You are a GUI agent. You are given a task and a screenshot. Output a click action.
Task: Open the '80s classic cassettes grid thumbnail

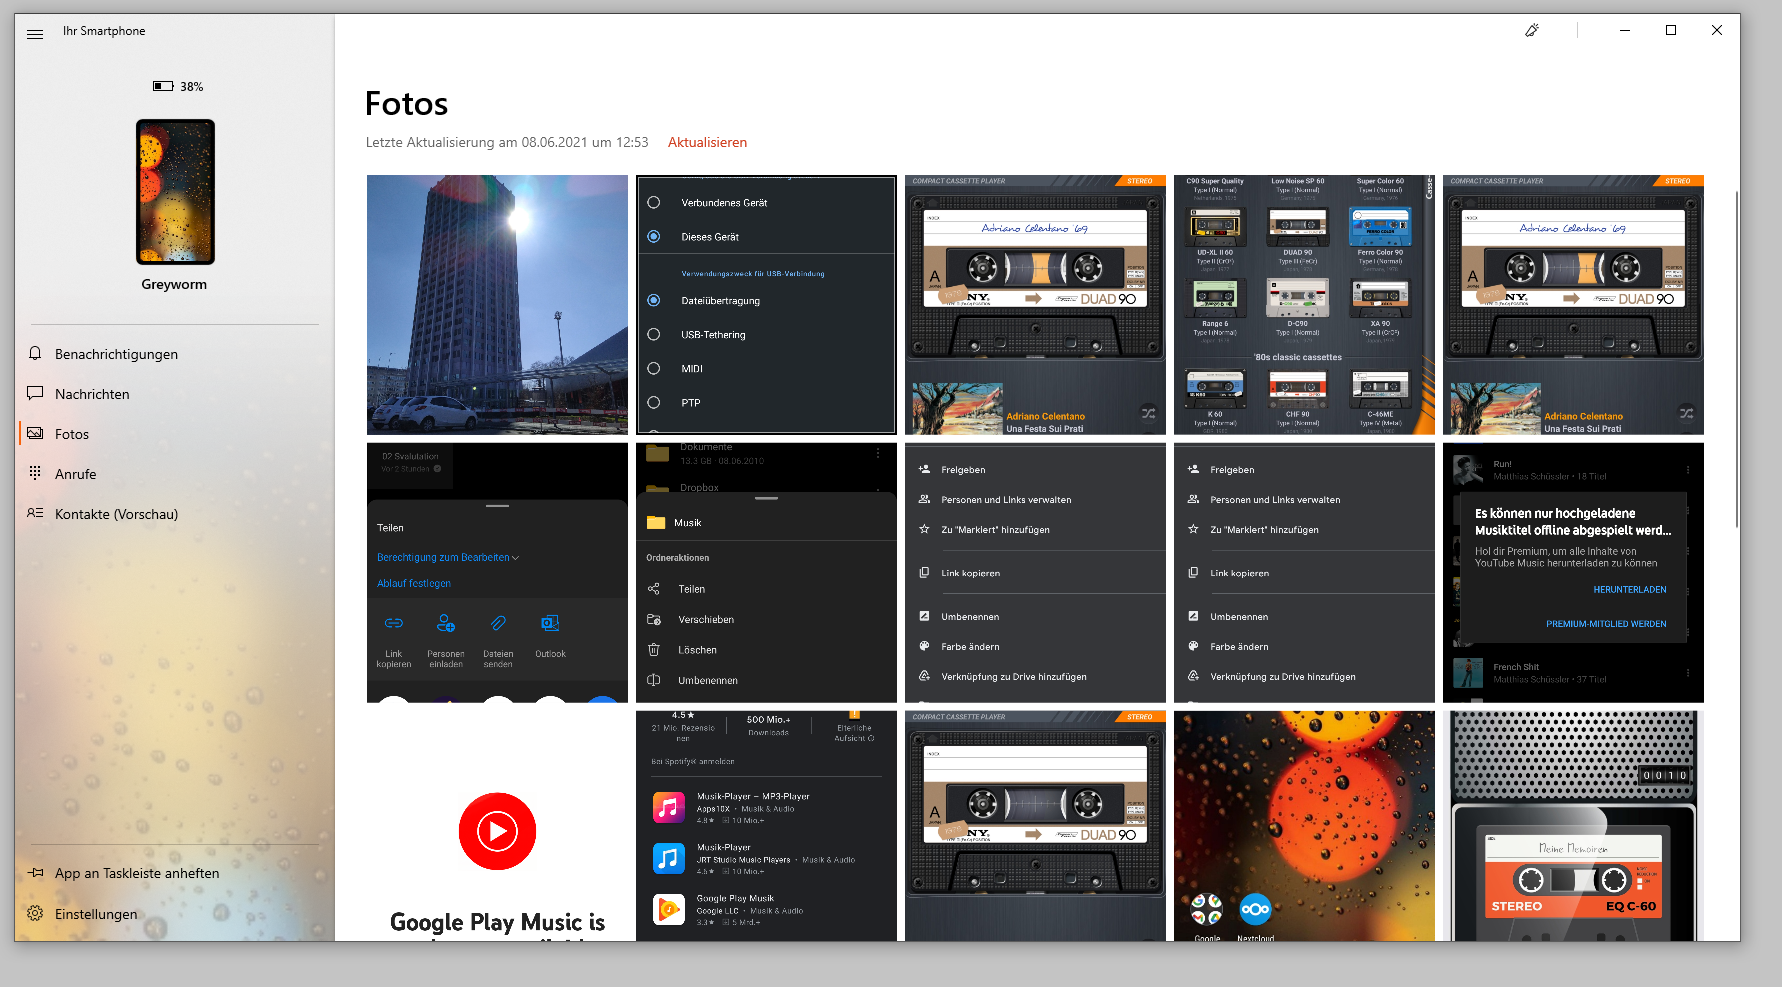tap(1304, 305)
